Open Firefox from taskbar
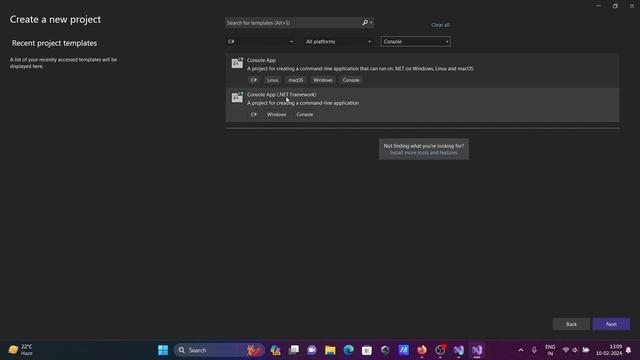 pyautogui.click(x=422, y=350)
